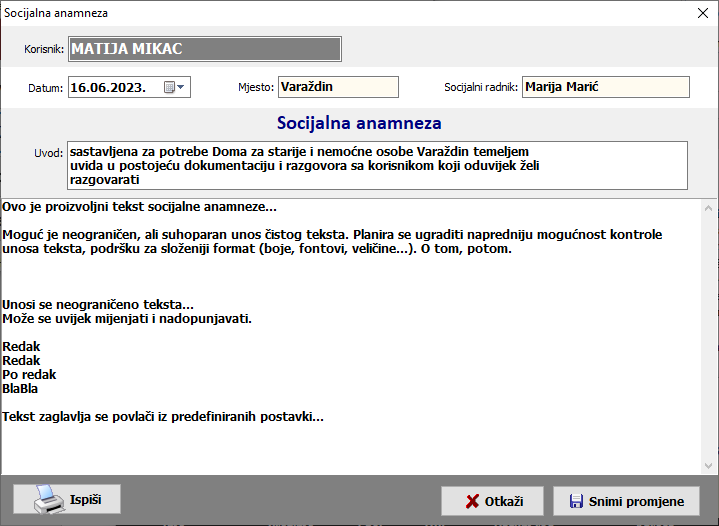Click the floppy disk icon to save changes

coord(575,501)
